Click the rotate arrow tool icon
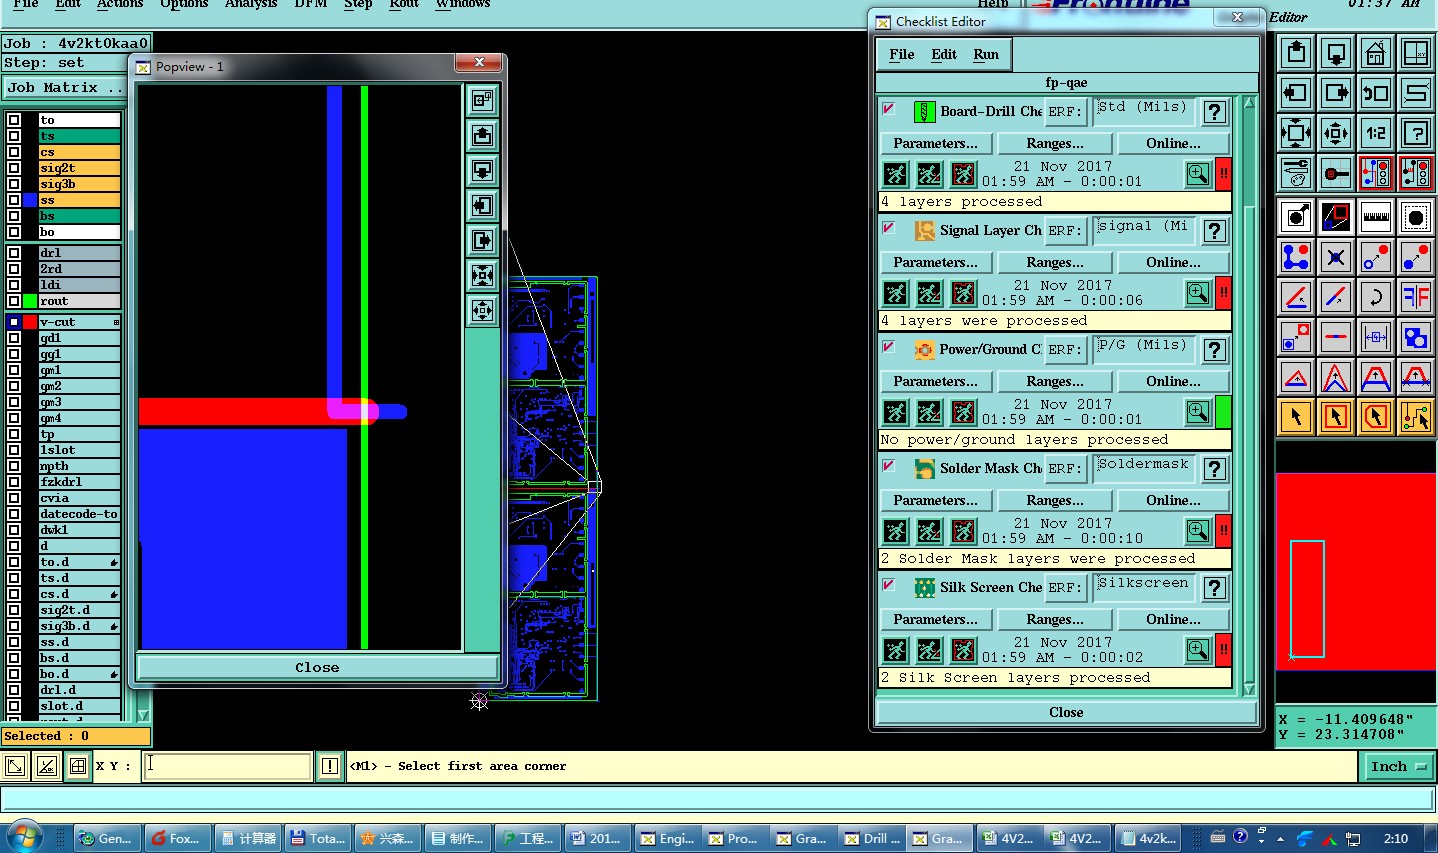 [x=1376, y=296]
